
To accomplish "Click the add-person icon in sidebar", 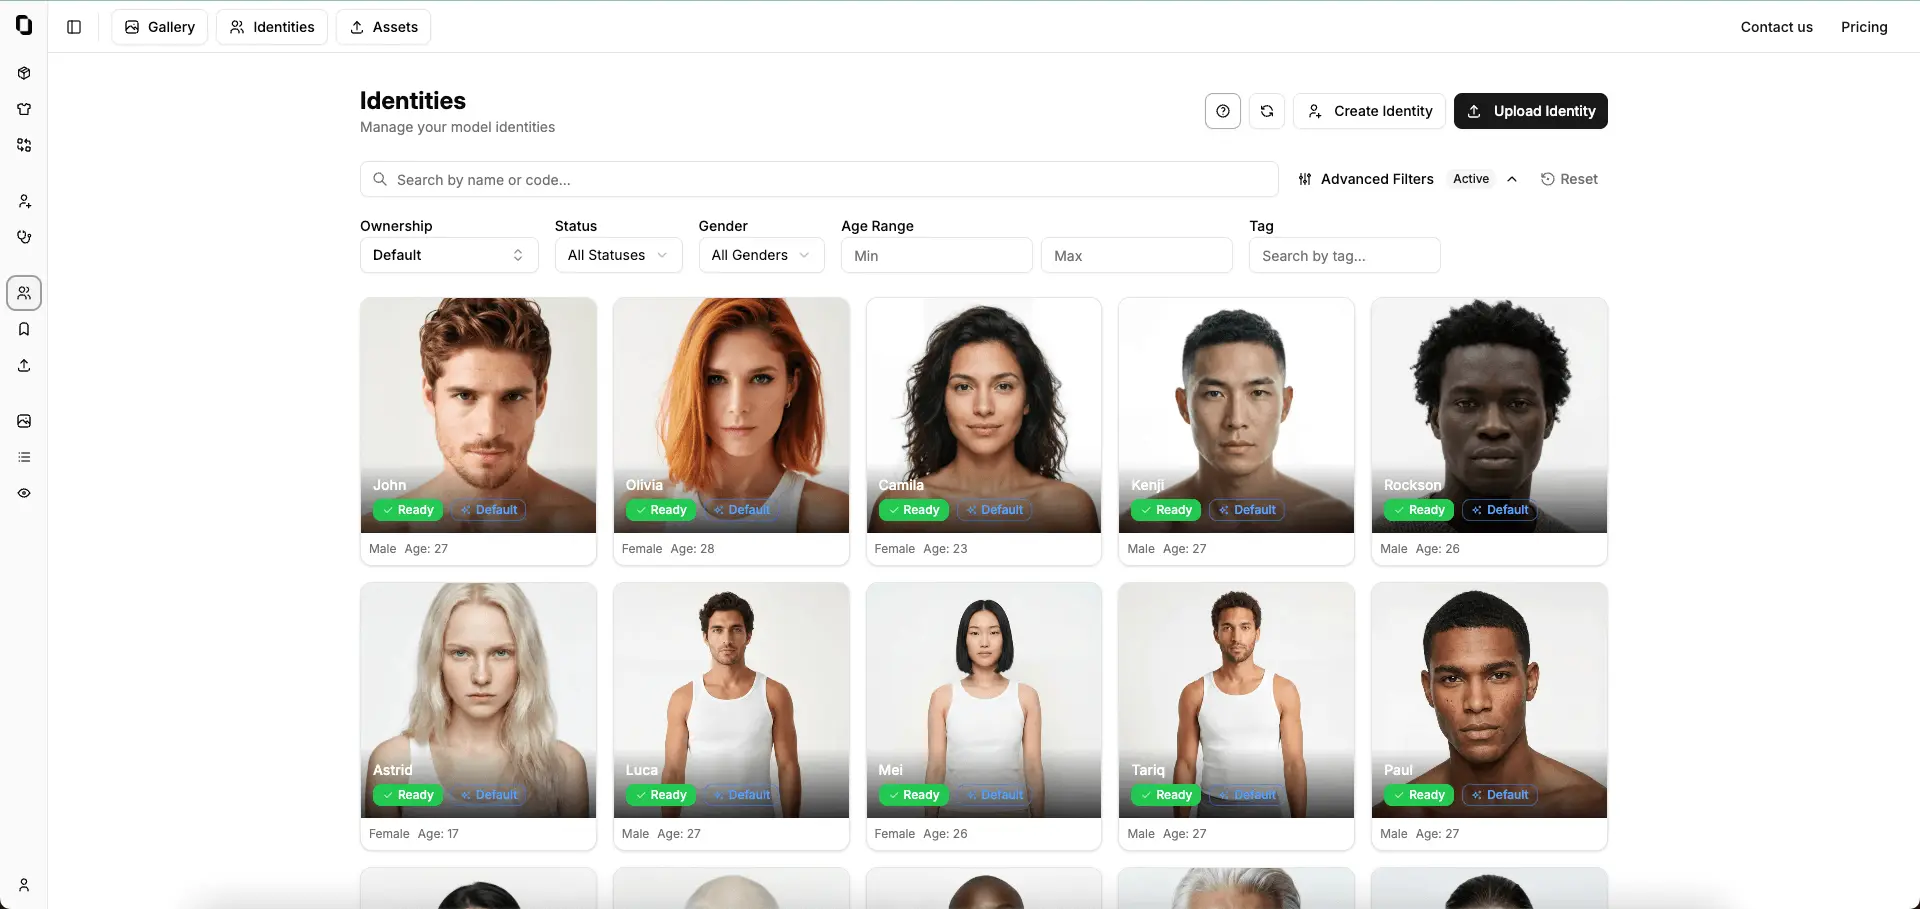I will (x=24, y=201).
